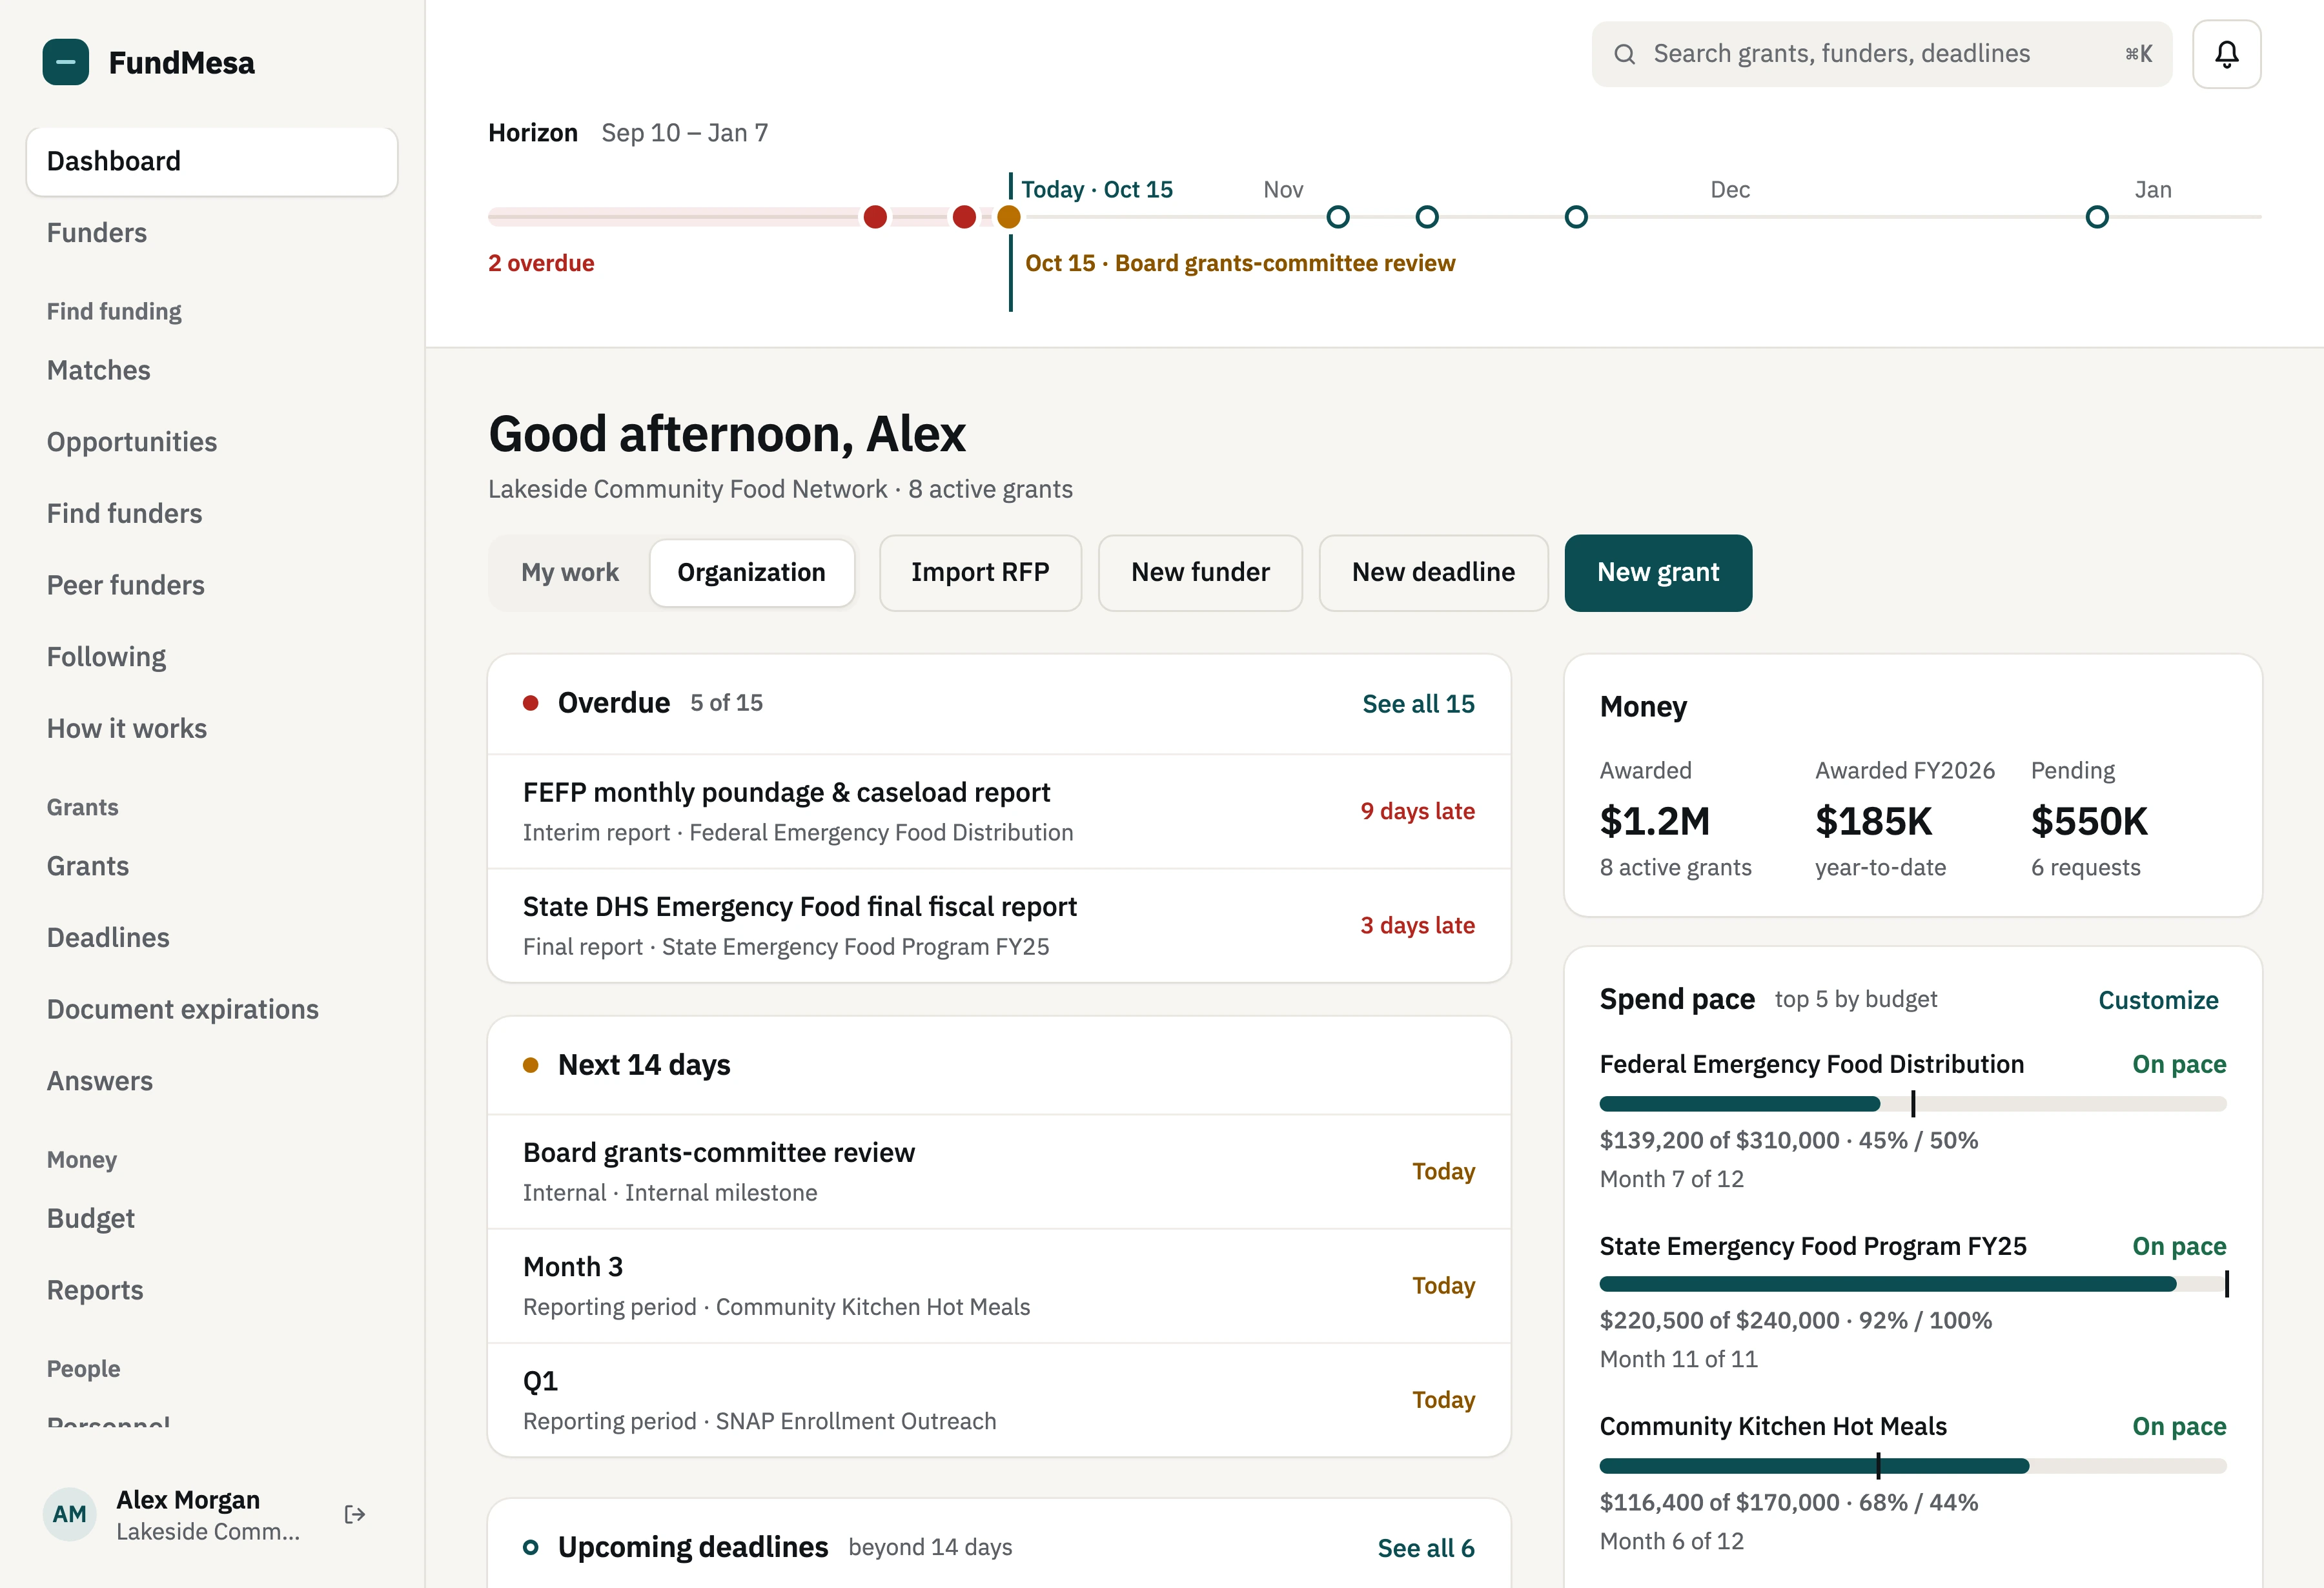
Task: Click the AM user avatar
Action: tap(69, 1514)
